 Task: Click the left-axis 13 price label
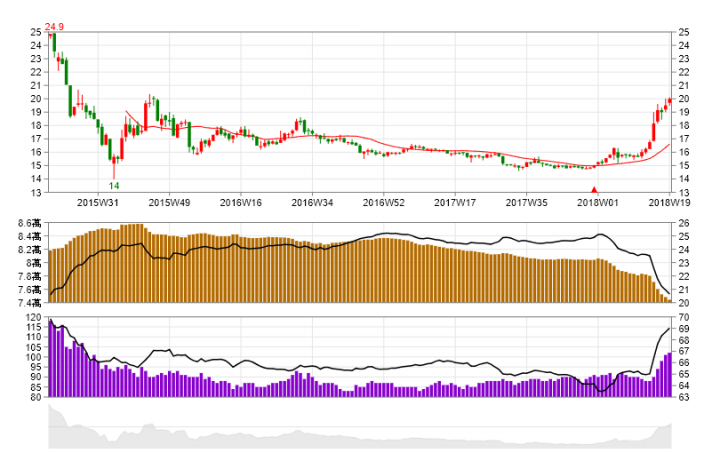[36, 193]
